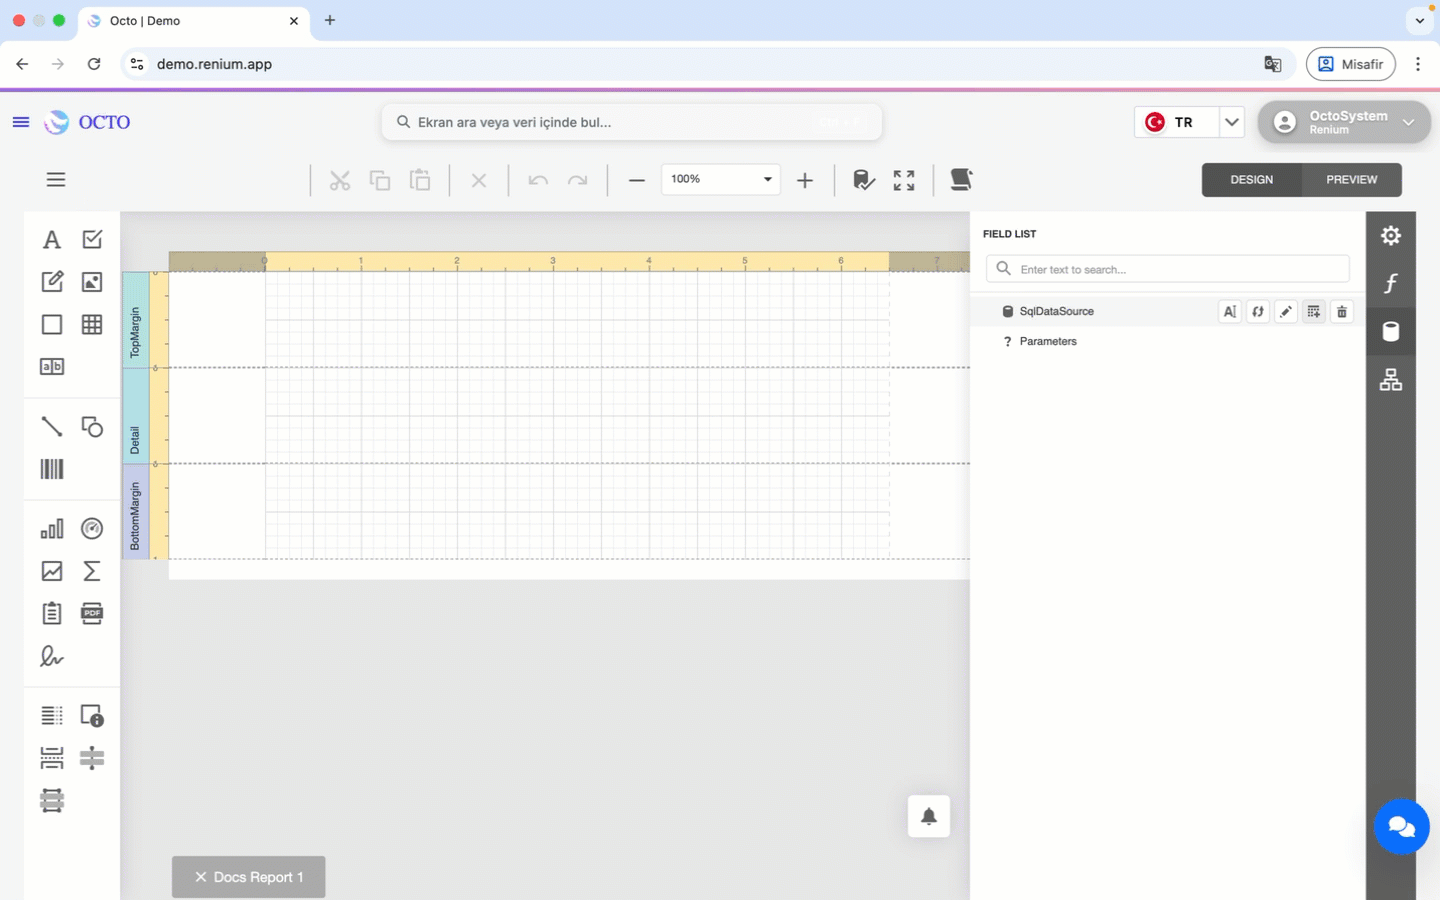1440x900 pixels.
Task: Select the Picture Box tool
Action: point(91,281)
